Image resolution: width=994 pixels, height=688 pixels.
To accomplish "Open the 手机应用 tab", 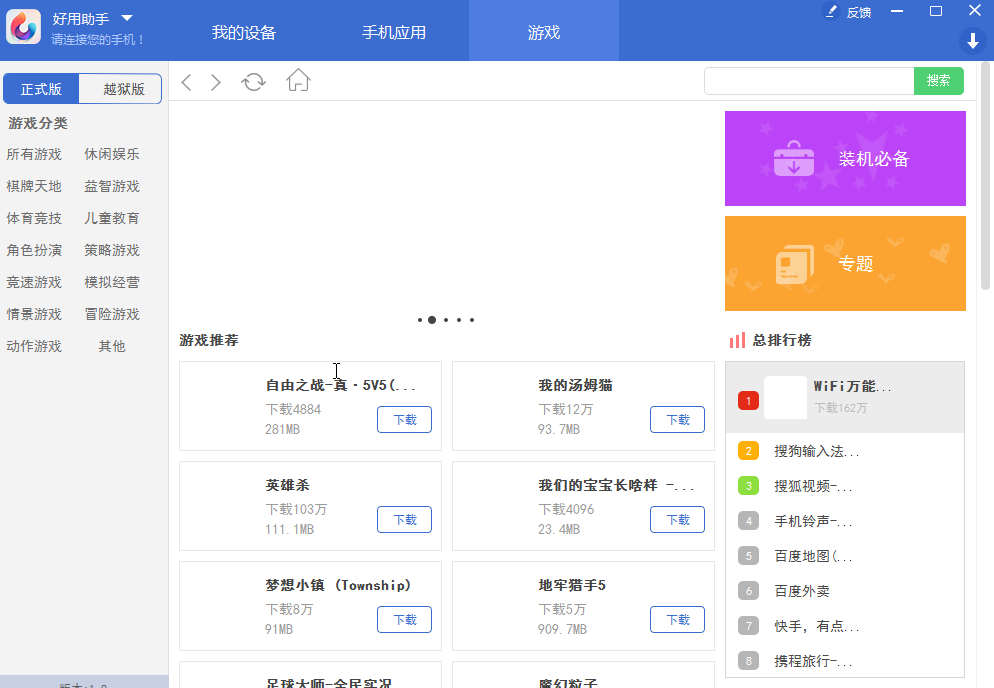I will (394, 32).
